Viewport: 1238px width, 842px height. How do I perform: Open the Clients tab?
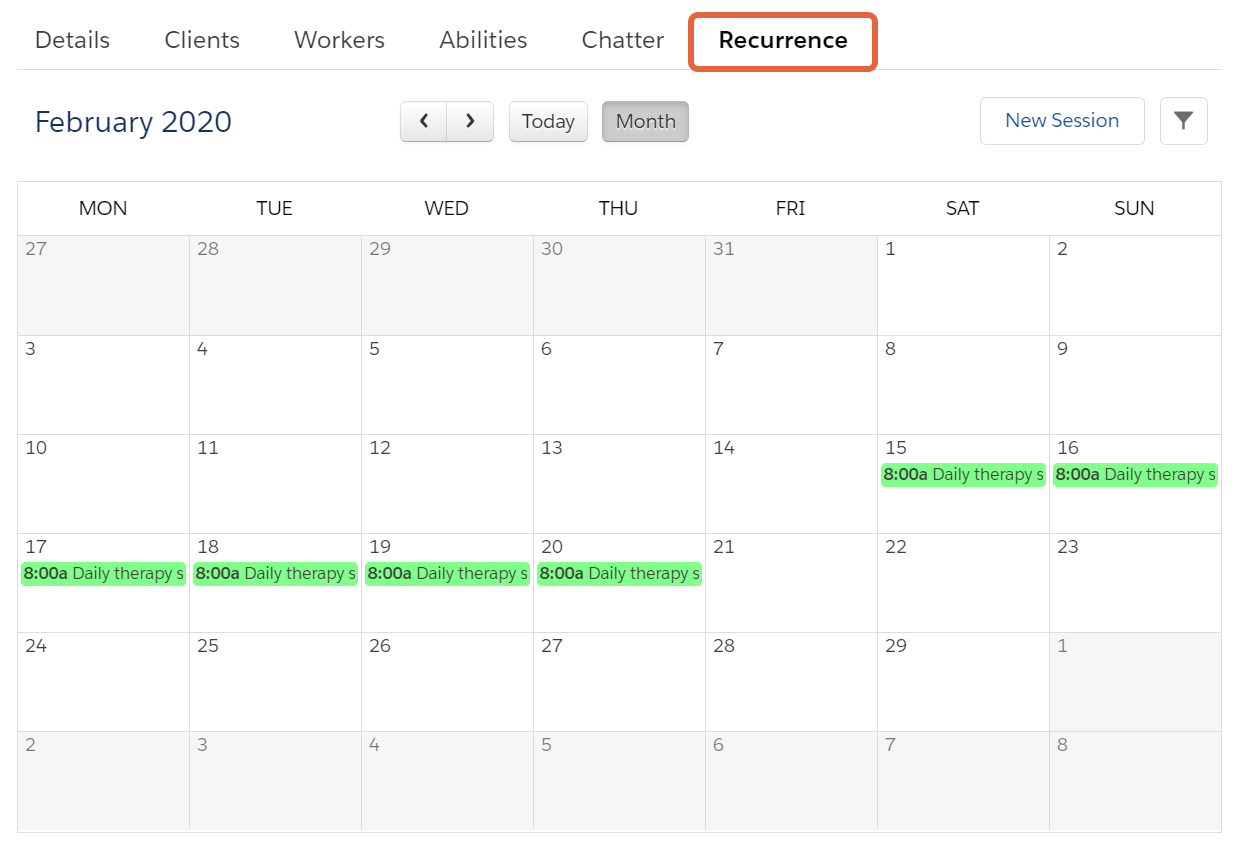(202, 40)
